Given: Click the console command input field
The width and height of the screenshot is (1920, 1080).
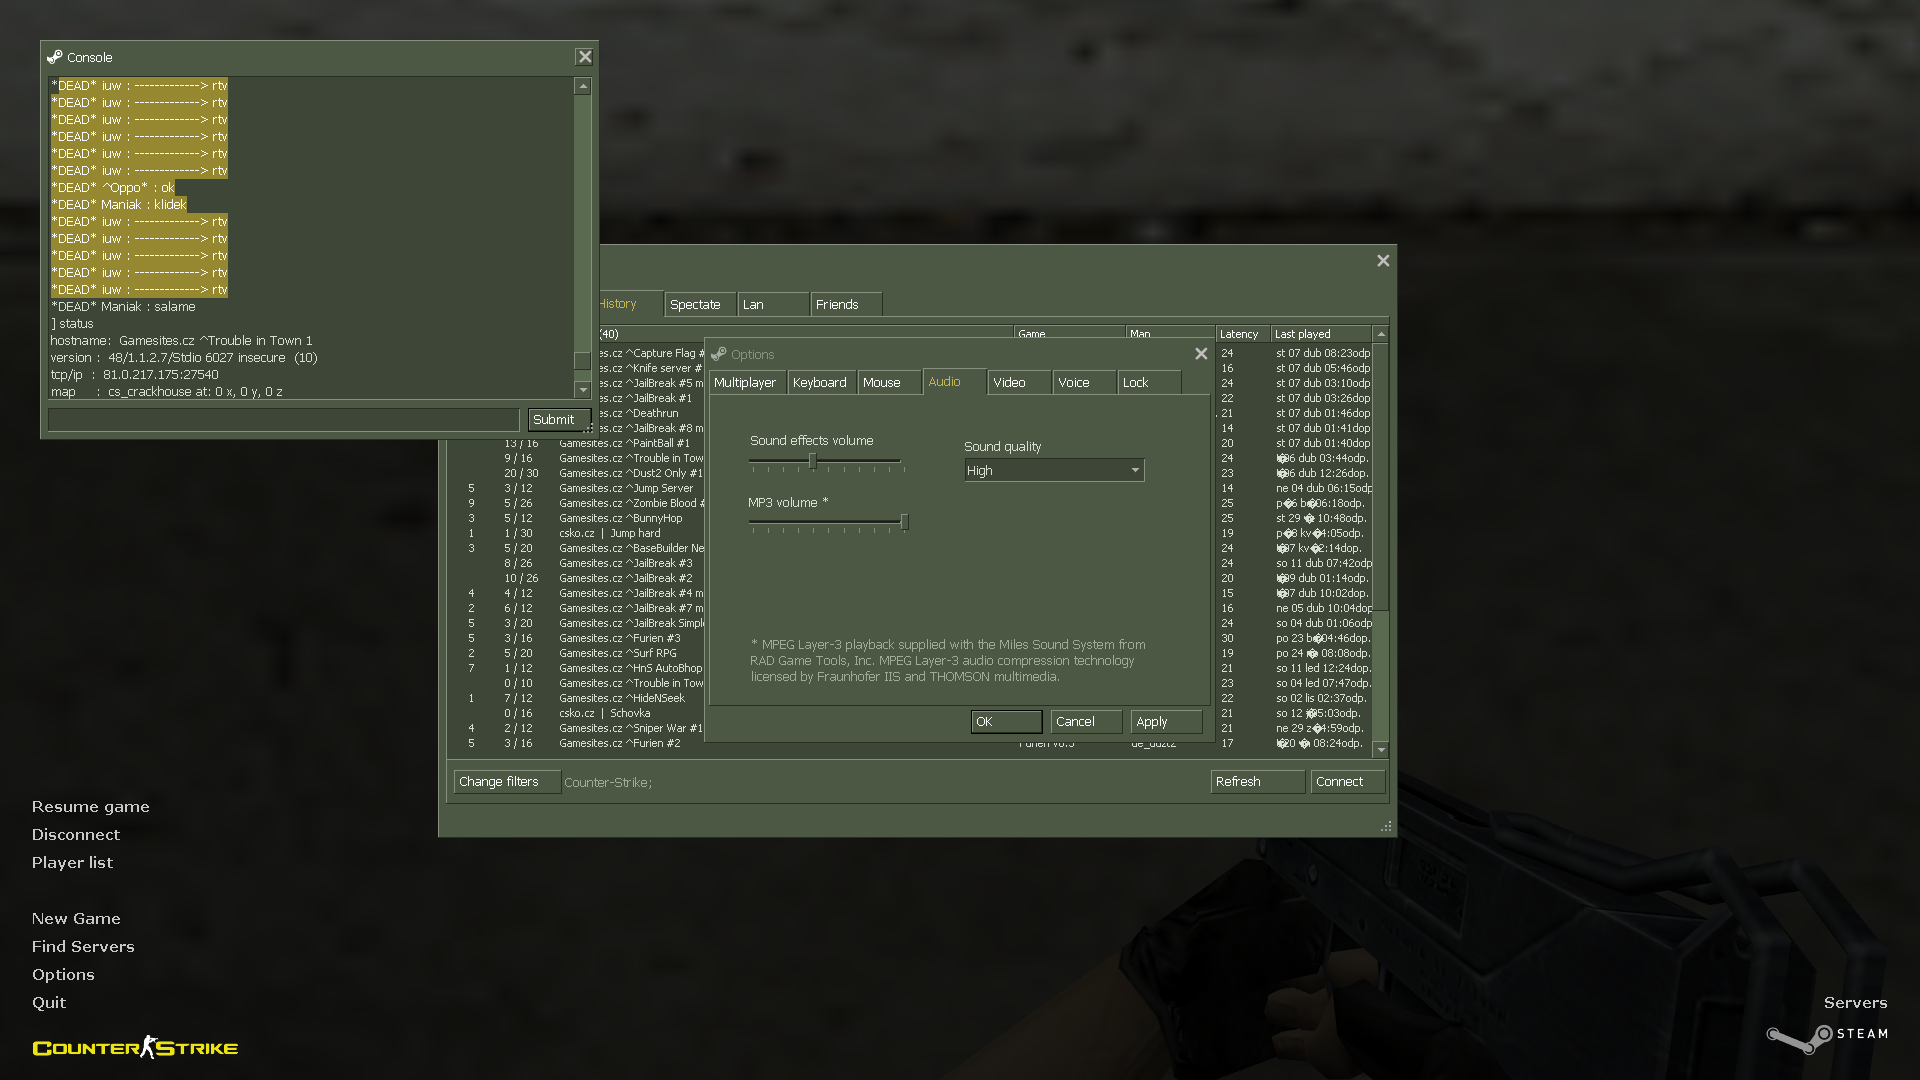Looking at the screenshot, I should (284, 420).
